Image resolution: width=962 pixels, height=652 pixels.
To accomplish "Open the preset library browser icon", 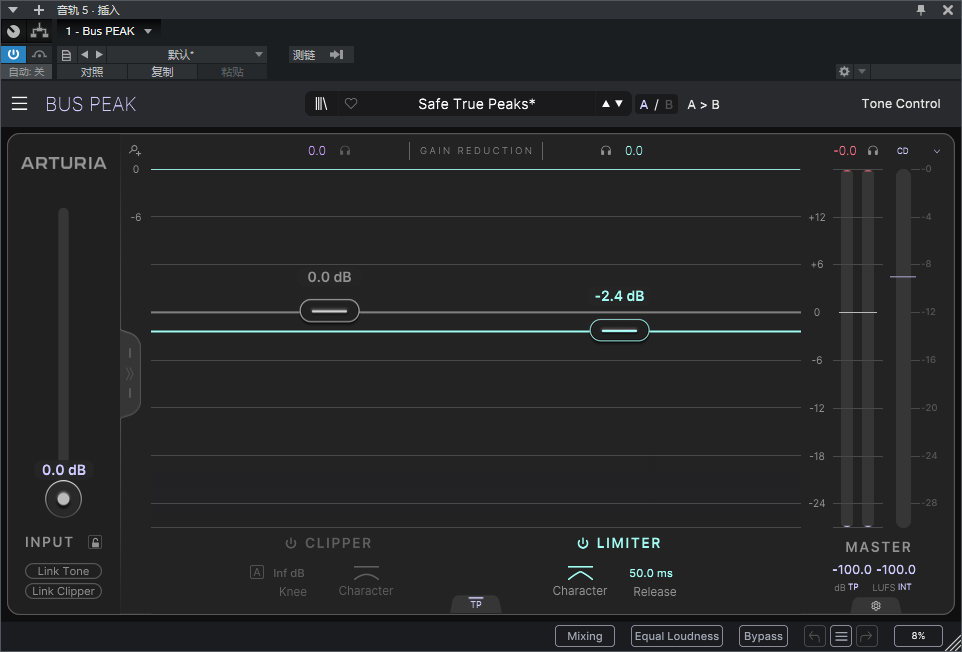I will (x=321, y=104).
